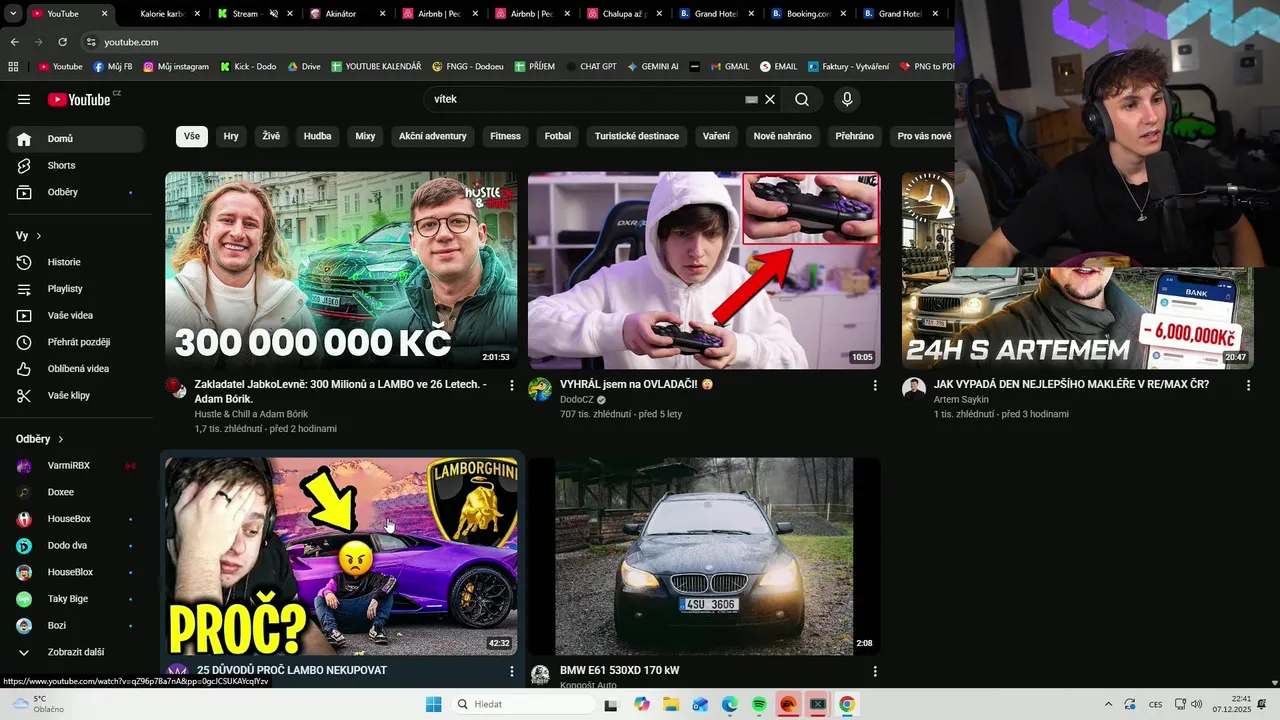Open the Kick - Dodo bookmark
This screenshot has height=720, width=1280.
pos(248,66)
